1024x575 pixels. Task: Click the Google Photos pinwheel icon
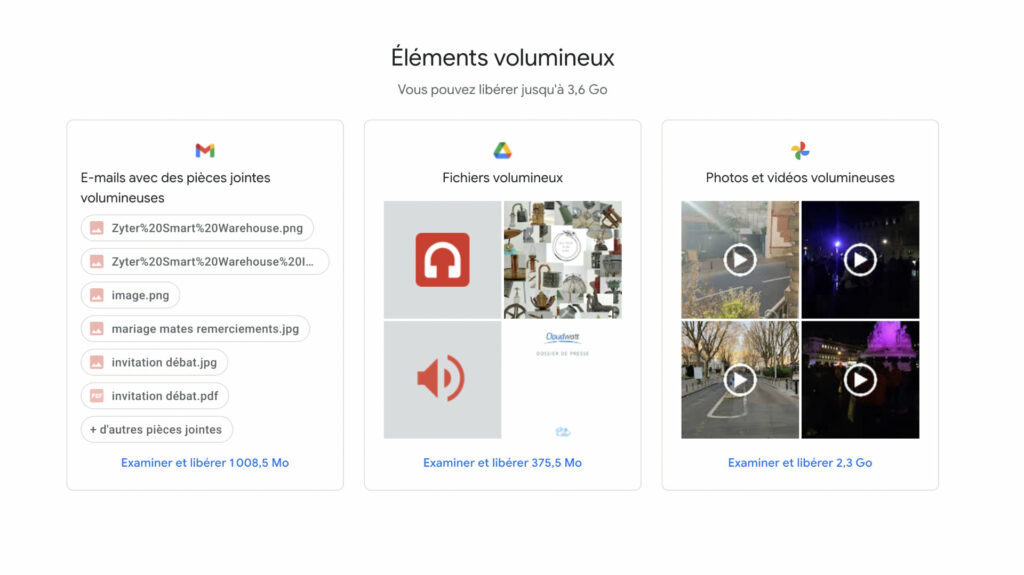click(x=800, y=151)
